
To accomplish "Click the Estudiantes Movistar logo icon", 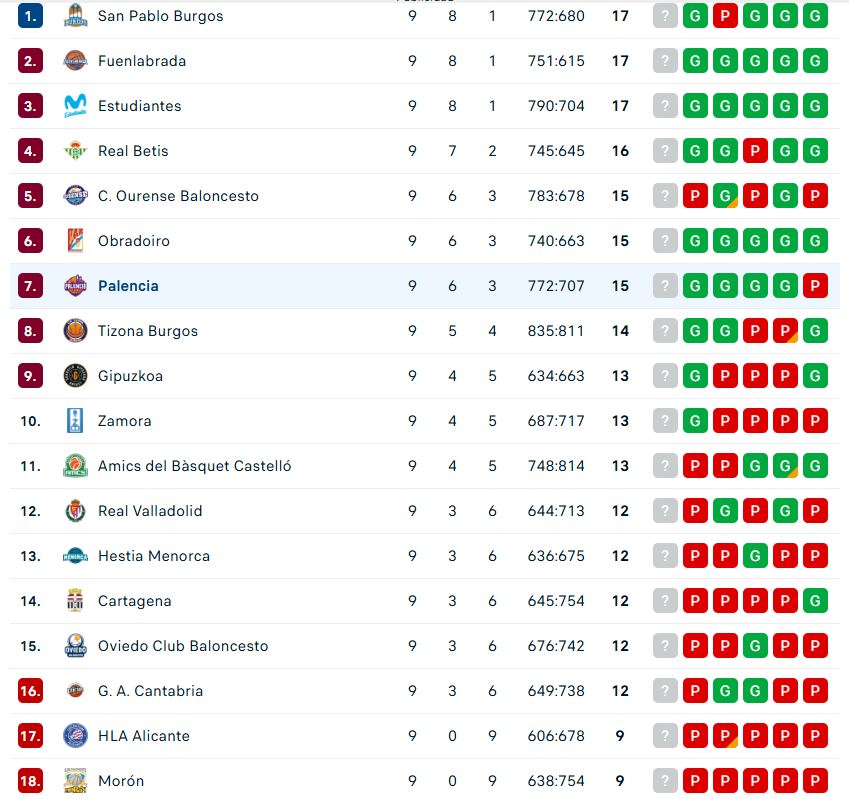I will pos(75,106).
